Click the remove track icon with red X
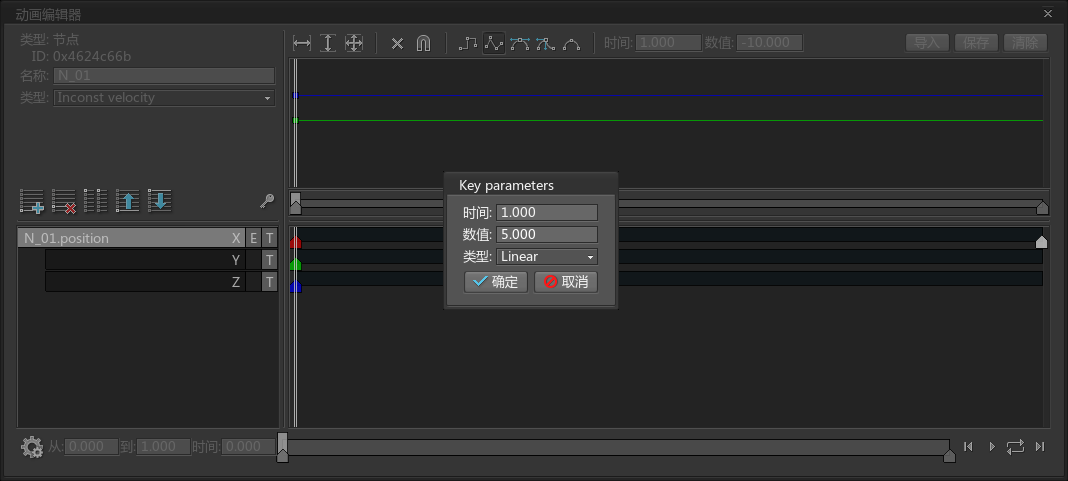The width and height of the screenshot is (1068, 481). click(63, 201)
